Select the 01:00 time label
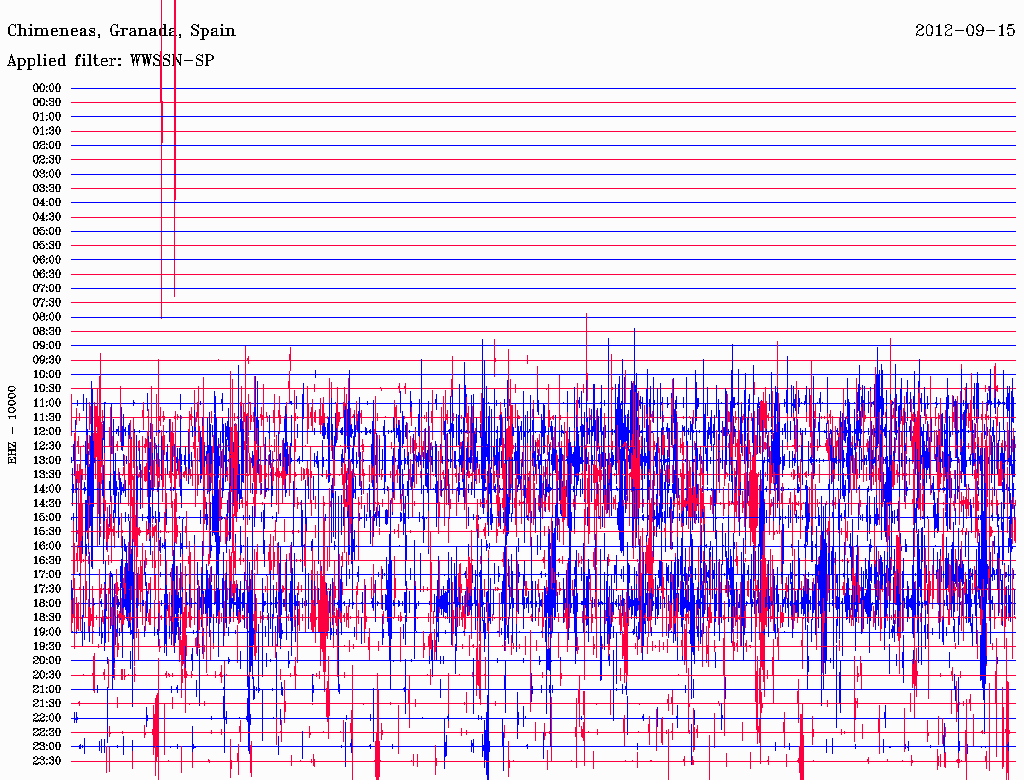Image resolution: width=1024 pixels, height=780 pixels. [47, 117]
